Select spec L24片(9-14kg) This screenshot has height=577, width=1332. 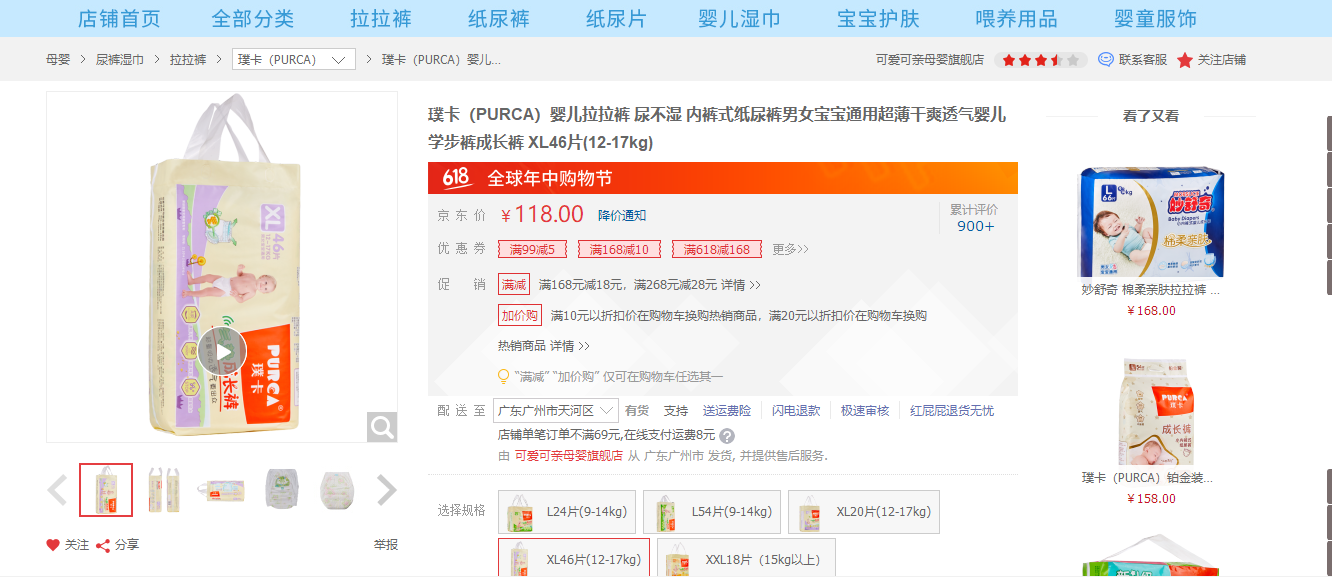coord(567,512)
